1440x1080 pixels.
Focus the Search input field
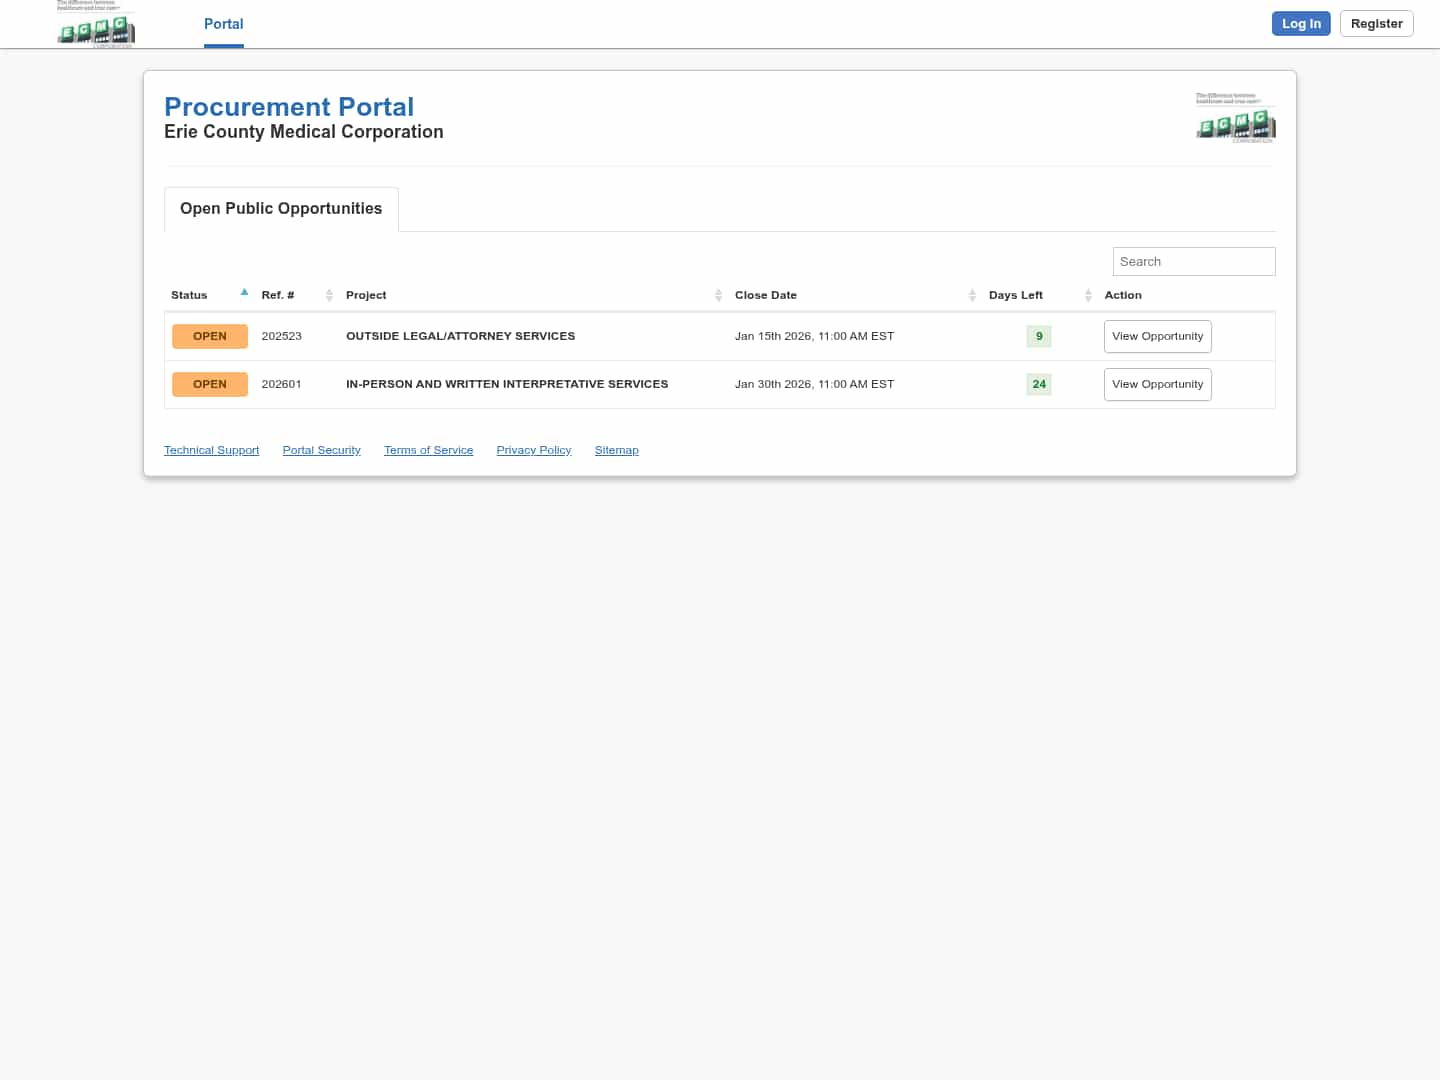tap(1193, 262)
